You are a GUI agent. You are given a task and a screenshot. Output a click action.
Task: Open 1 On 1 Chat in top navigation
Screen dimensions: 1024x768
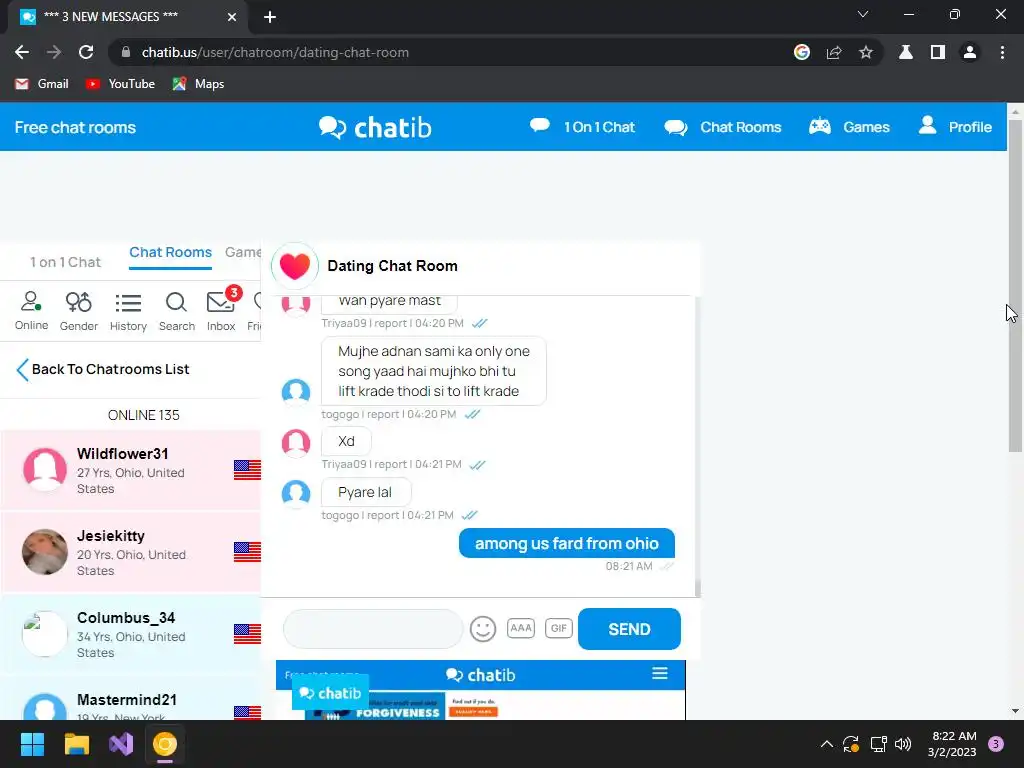582,127
